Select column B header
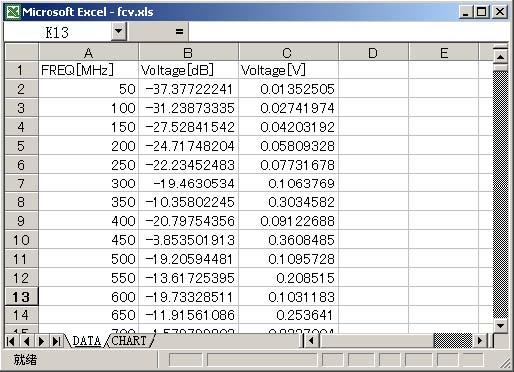 [188, 53]
